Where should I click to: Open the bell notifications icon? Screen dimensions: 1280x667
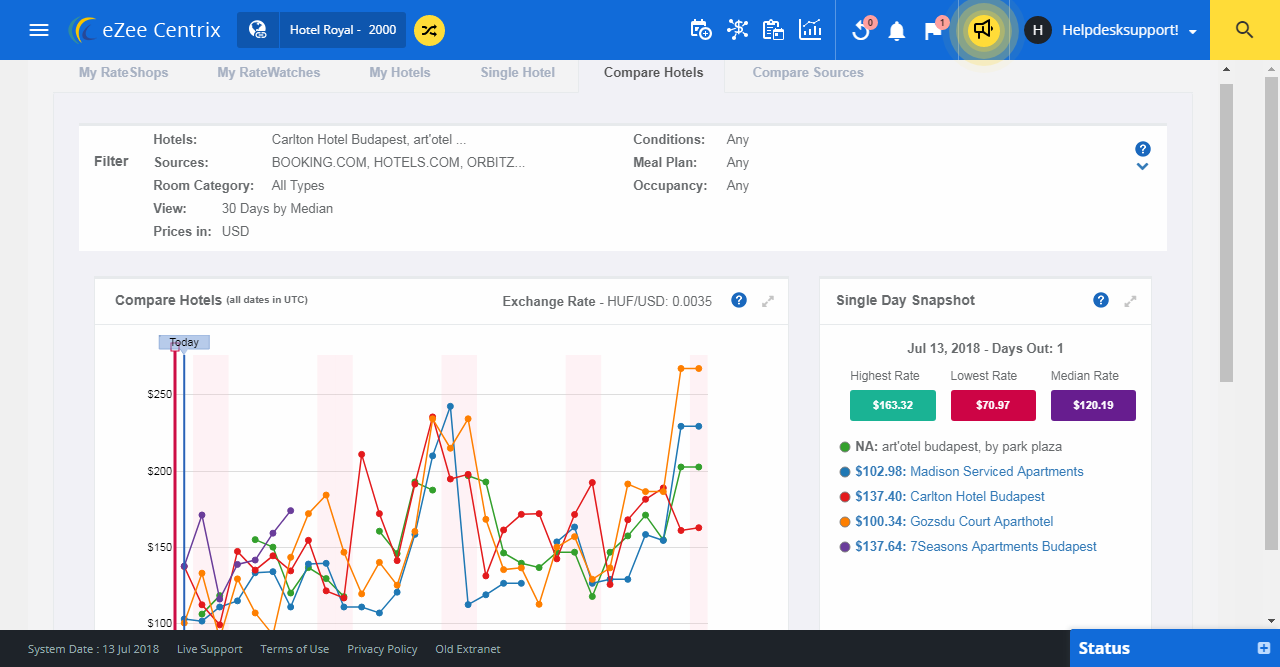point(897,31)
